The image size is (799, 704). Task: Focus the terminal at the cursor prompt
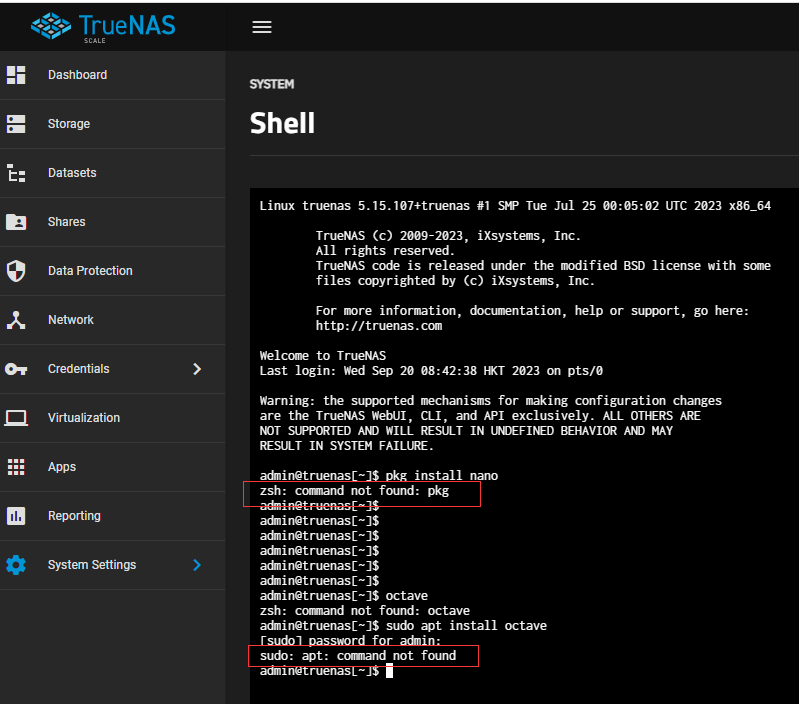pyautogui.click(x=389, y=671)
